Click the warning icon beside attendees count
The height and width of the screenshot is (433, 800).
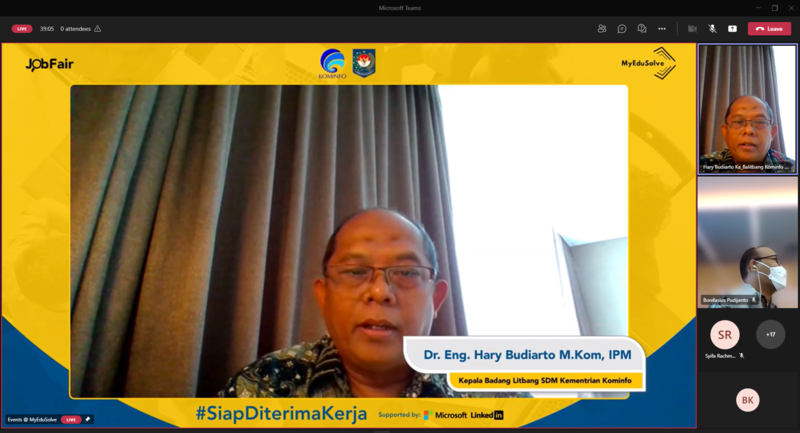97,29
